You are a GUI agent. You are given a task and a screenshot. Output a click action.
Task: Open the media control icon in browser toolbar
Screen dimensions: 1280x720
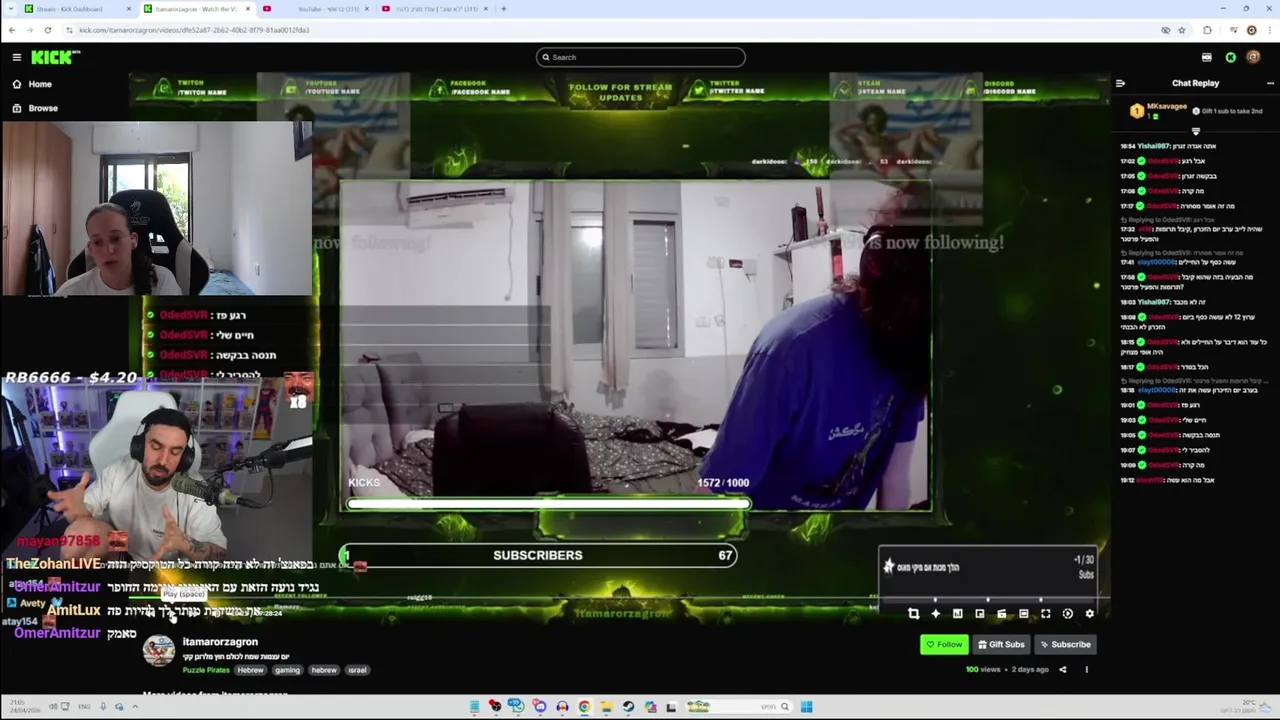coord(1234,30)
